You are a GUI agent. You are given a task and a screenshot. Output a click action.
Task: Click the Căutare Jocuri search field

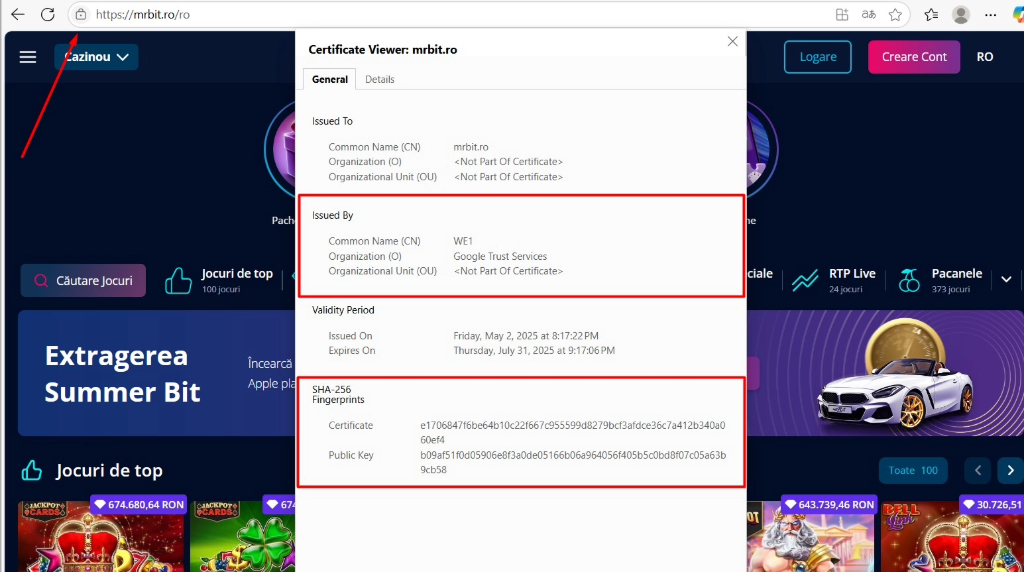[83, 281]
